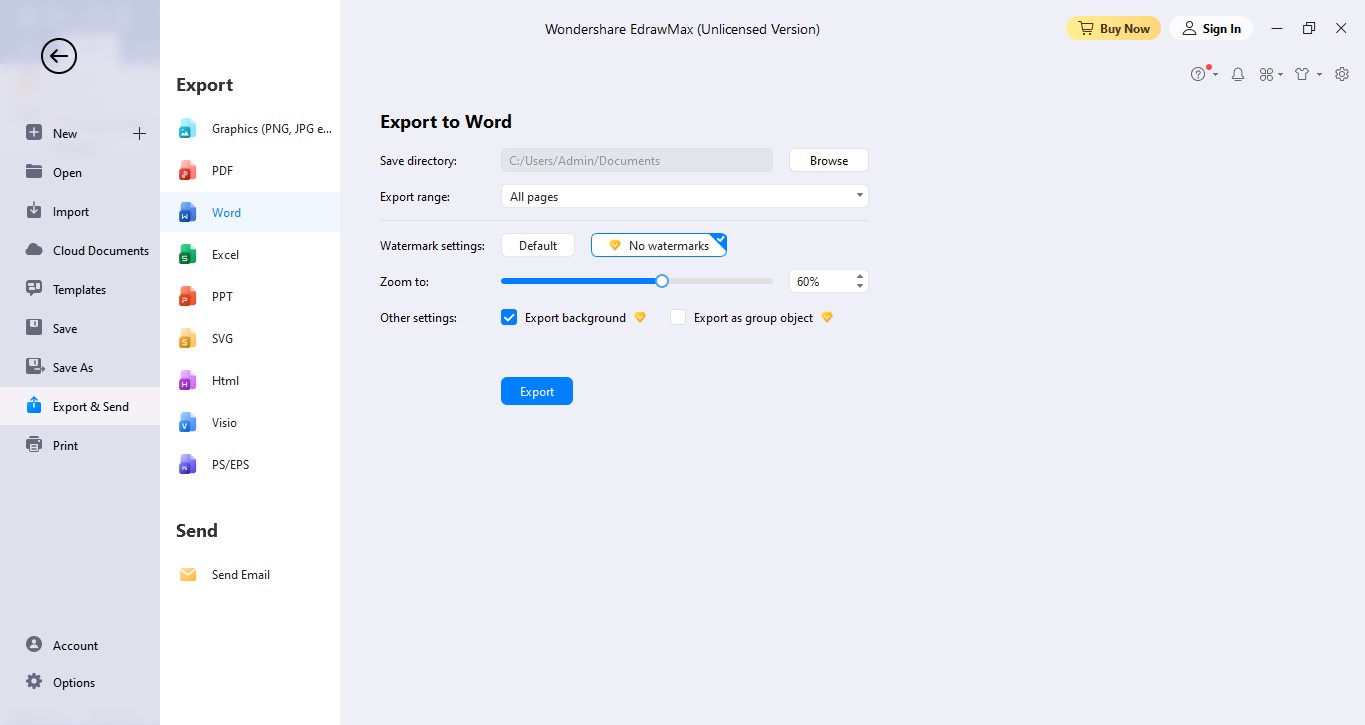Click the user icon in Sign In
The width and height of the screenshot is (1365, 725).
[x=1189, y=29]
